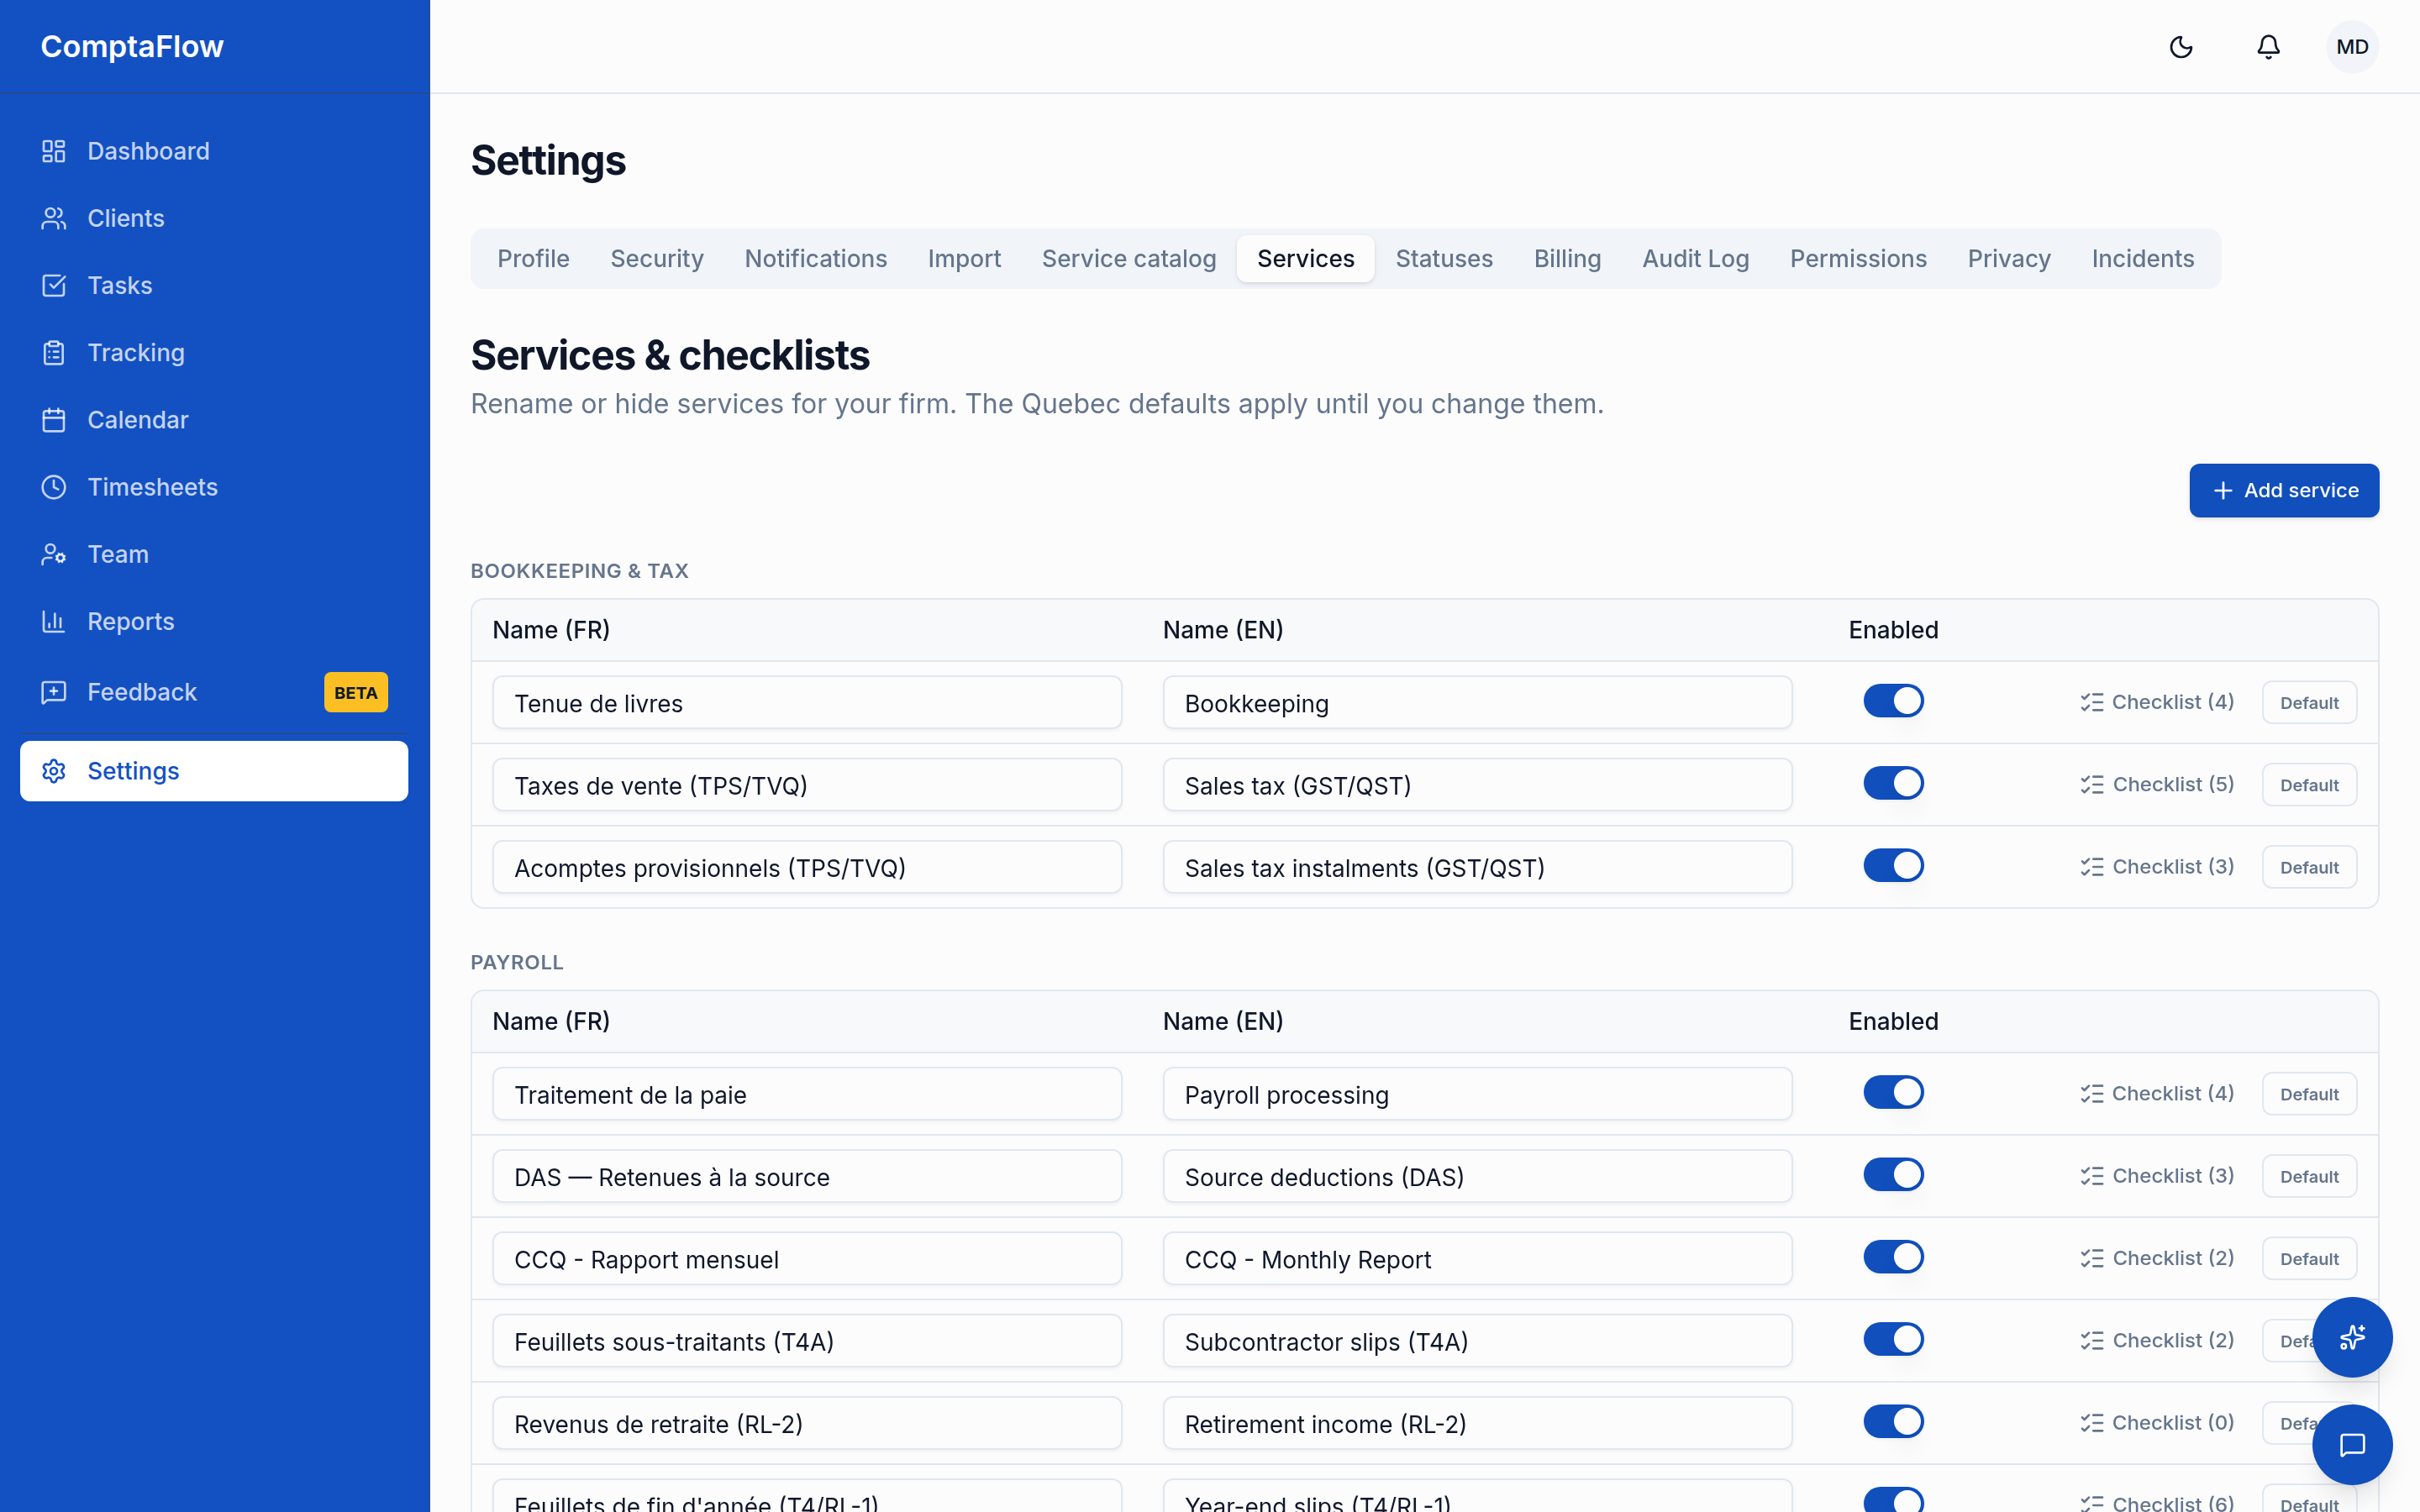The image size is (2420, 1512).
Task: Open the checklist icon for Sales tax instalments
Action: tap(2092, 867)
